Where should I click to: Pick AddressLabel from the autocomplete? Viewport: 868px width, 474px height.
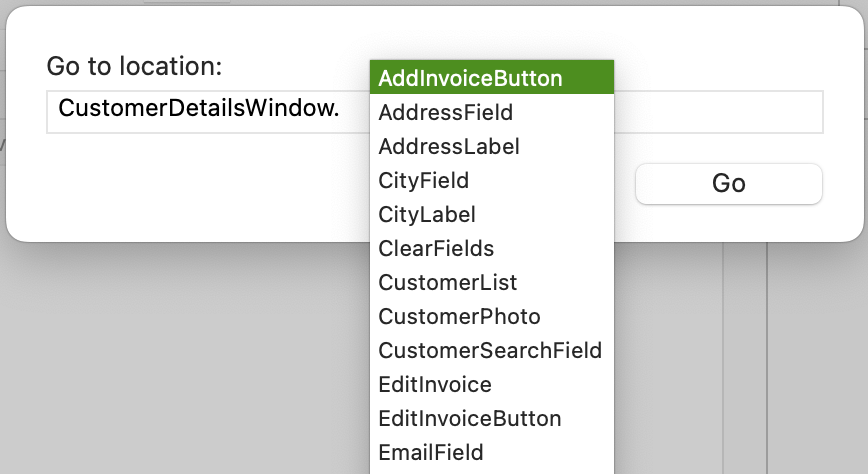tap(492, 147)
